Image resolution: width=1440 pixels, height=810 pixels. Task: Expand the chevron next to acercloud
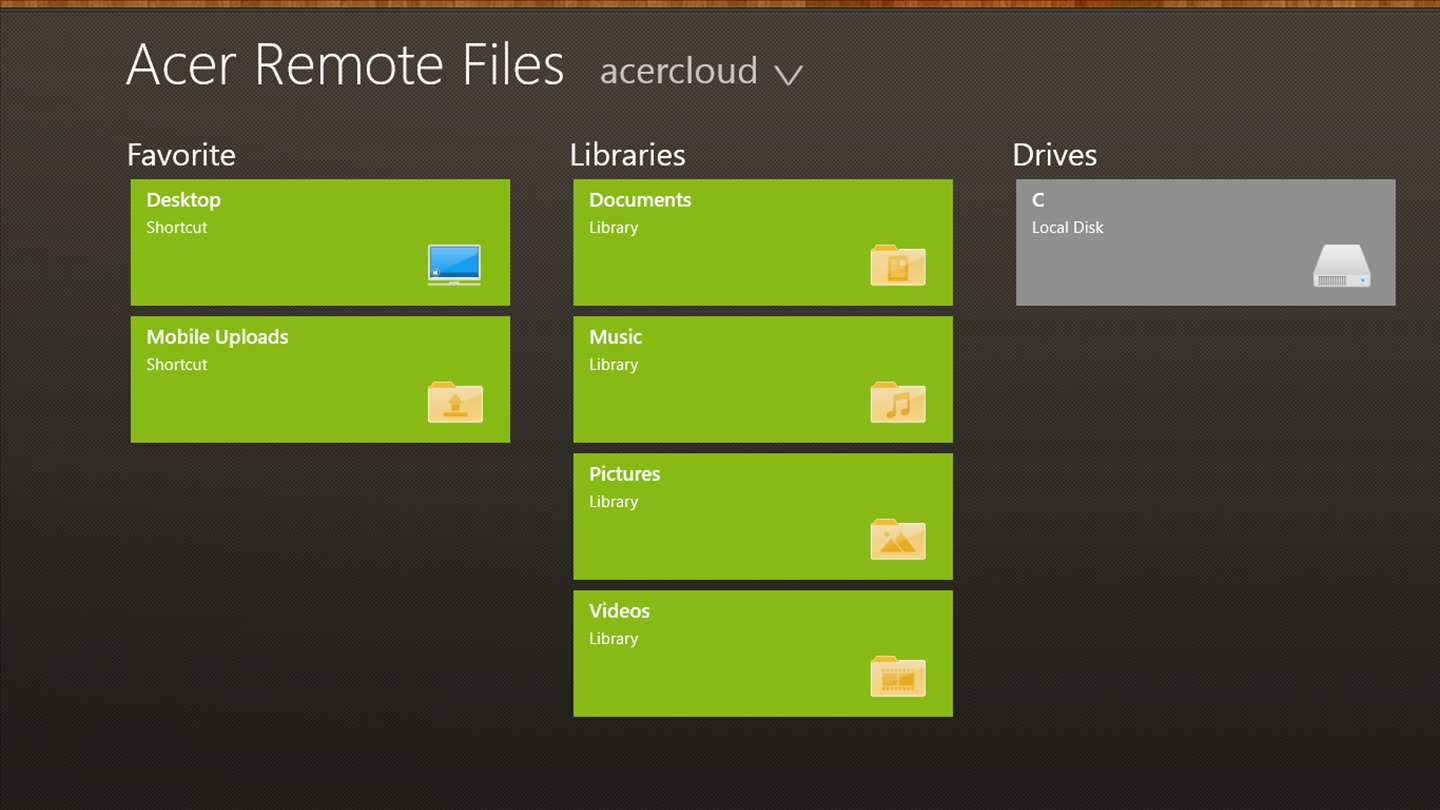[x=788, y=75]
